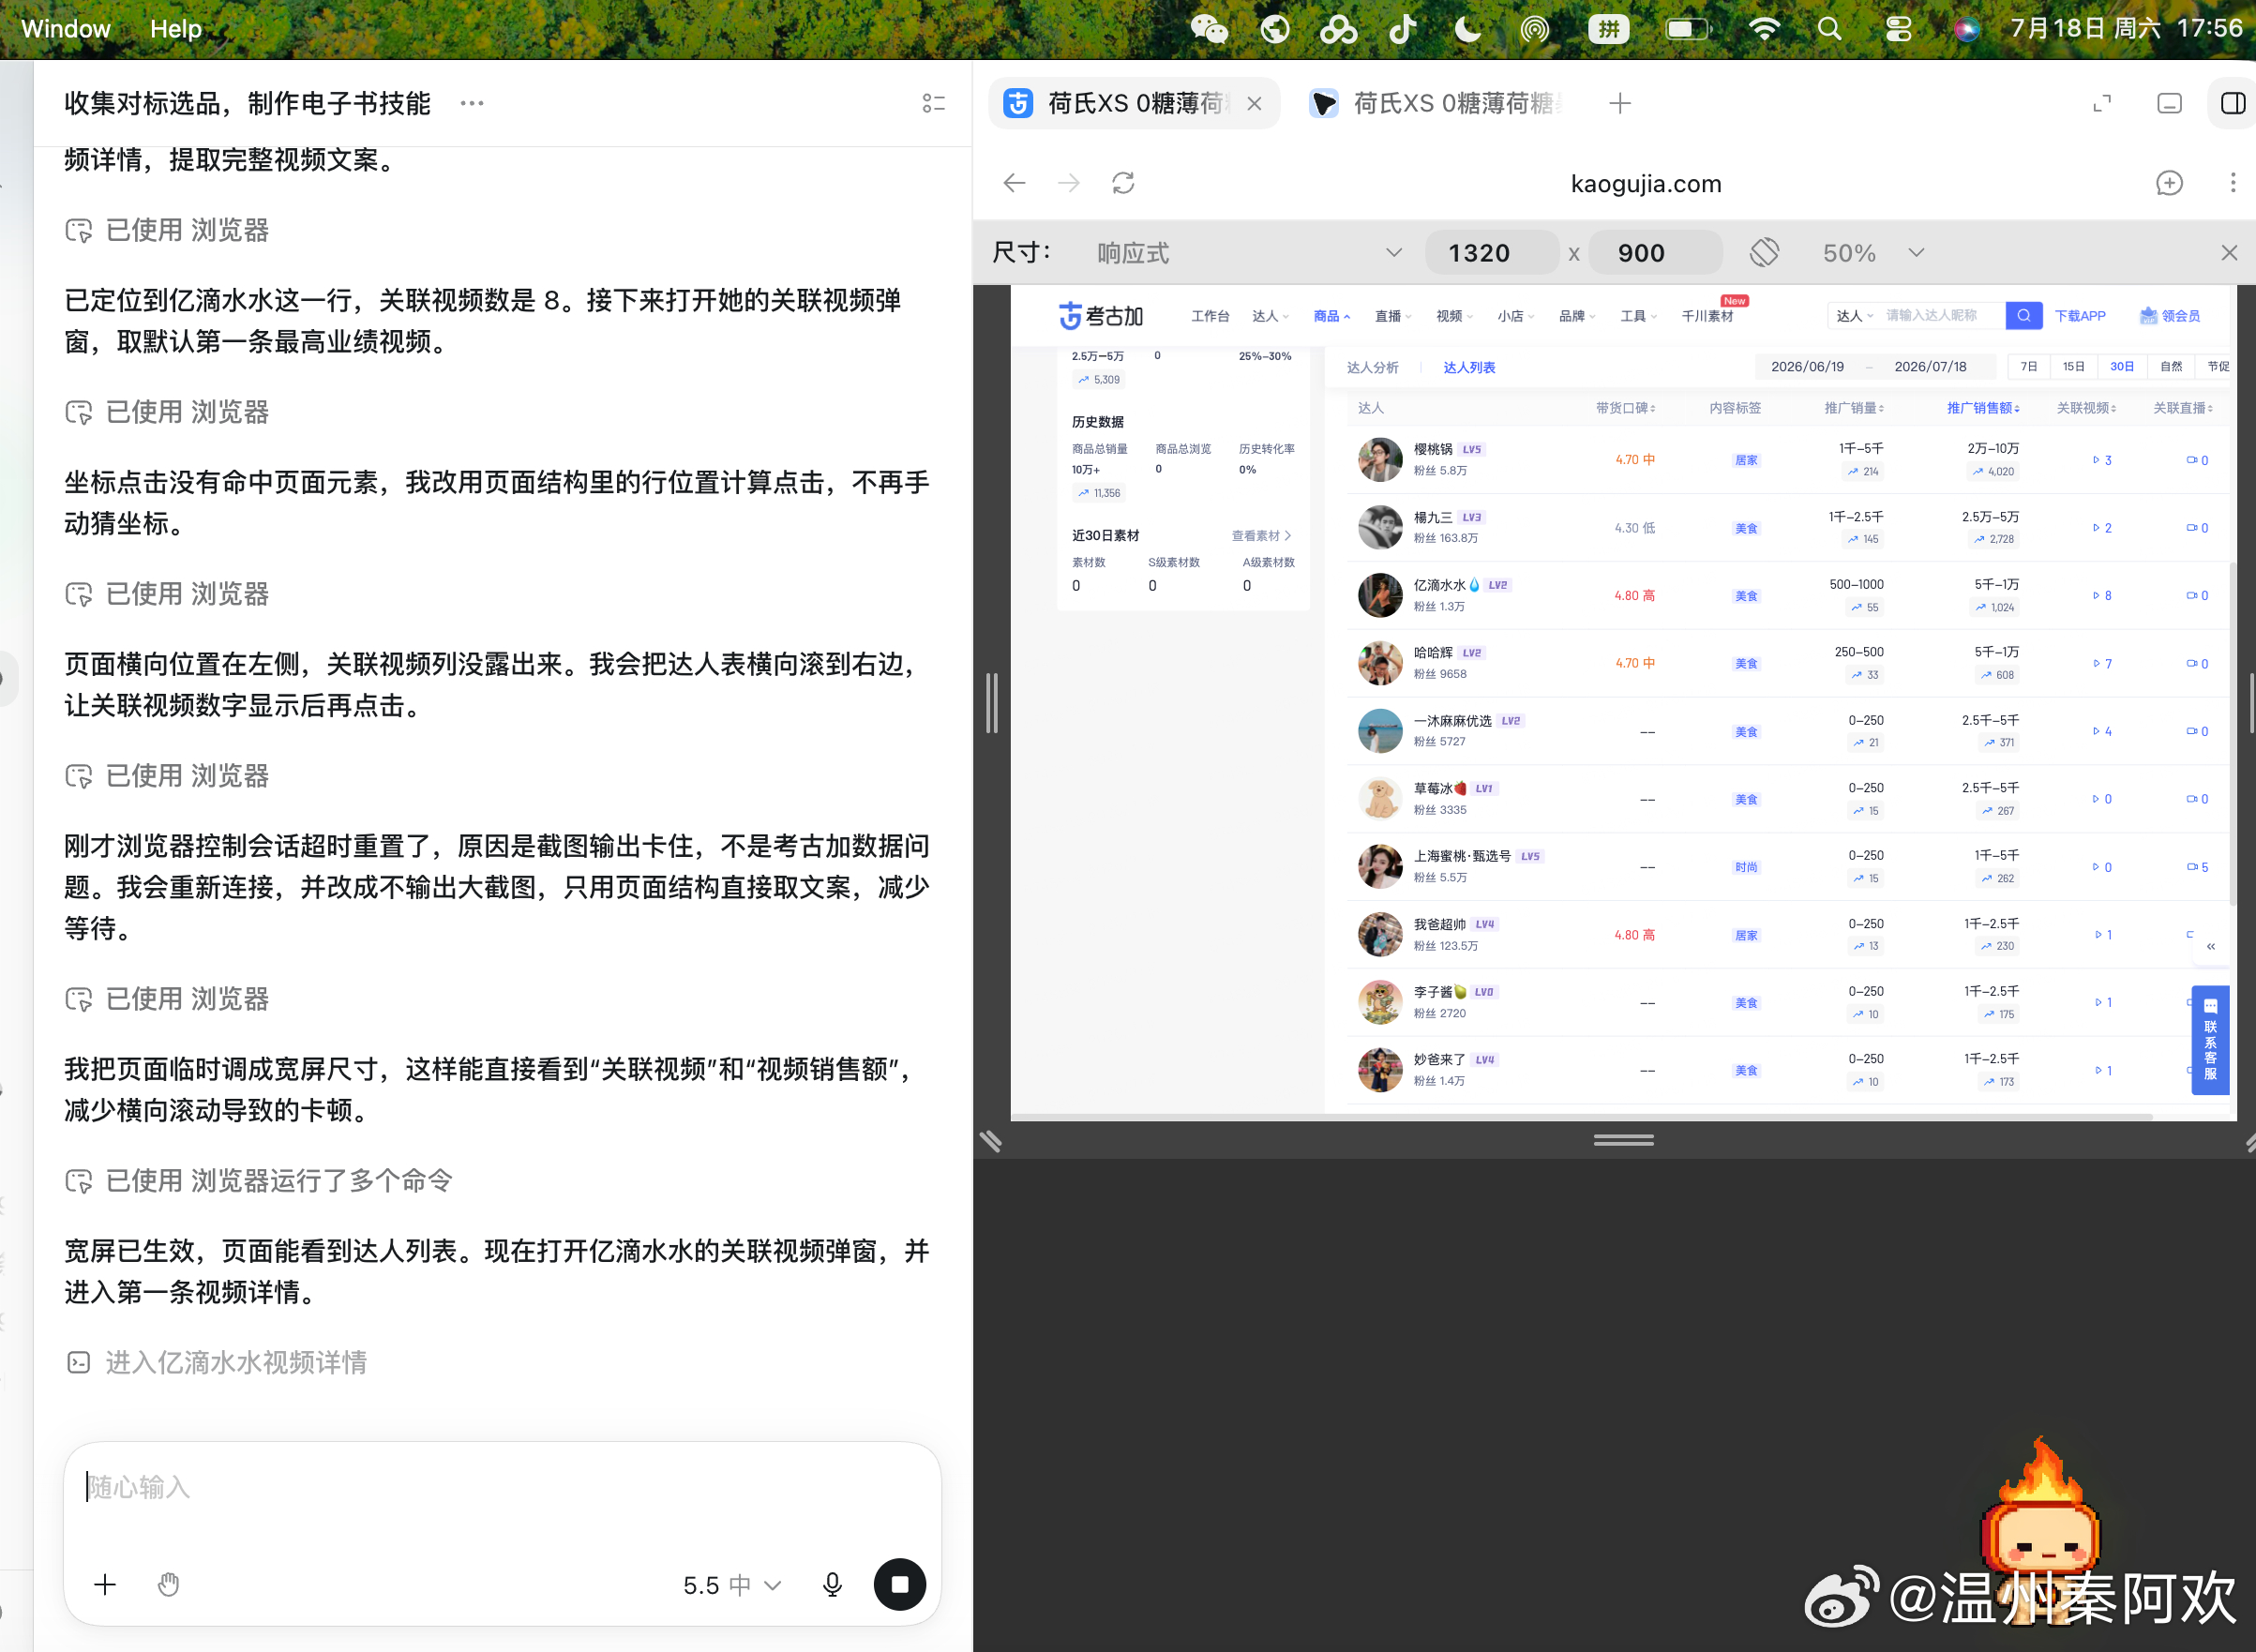The image size is (2256, 1652).
Task: Select the 30日 date range
Action: [2121, 367]
